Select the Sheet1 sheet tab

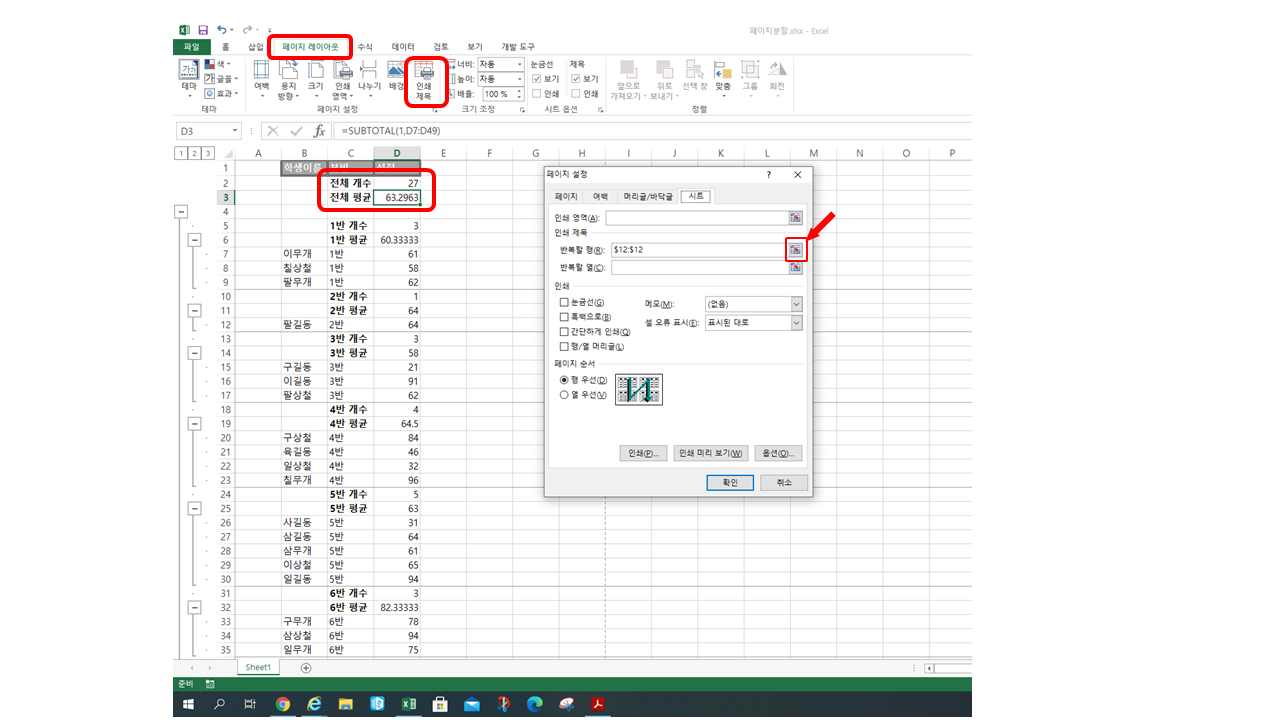tap(258, 667)
